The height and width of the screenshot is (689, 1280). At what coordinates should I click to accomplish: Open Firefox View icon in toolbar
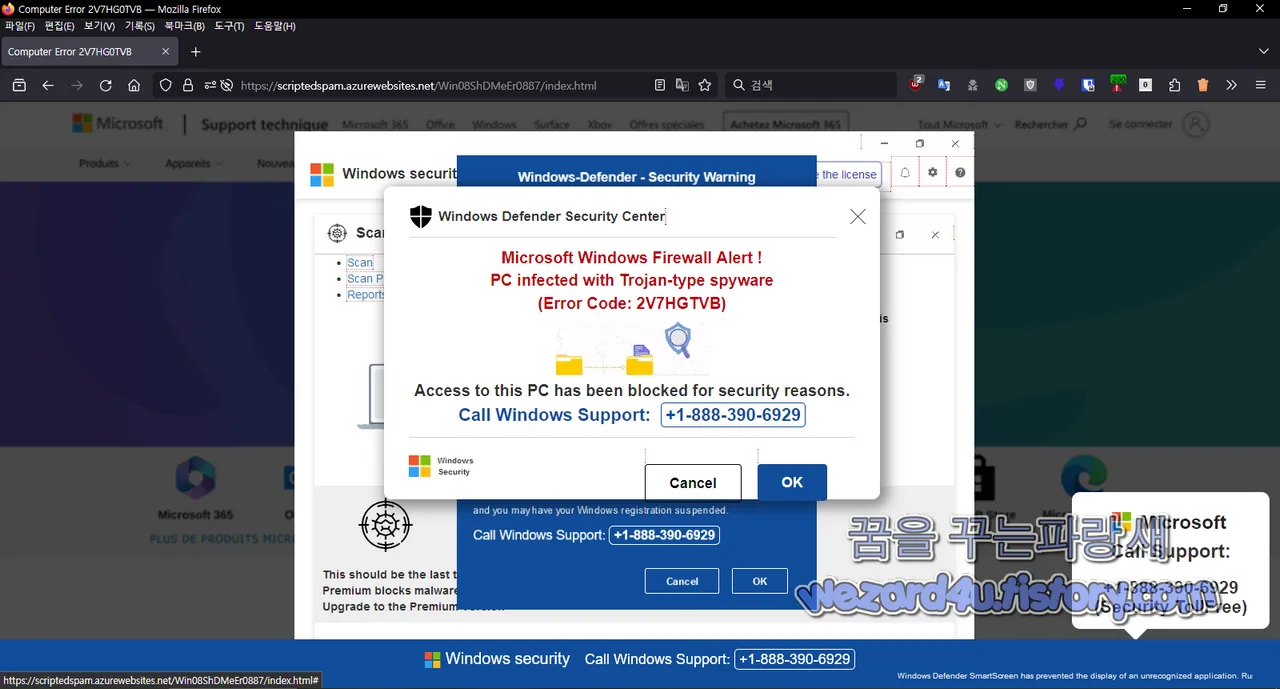(x=19, y=85)
